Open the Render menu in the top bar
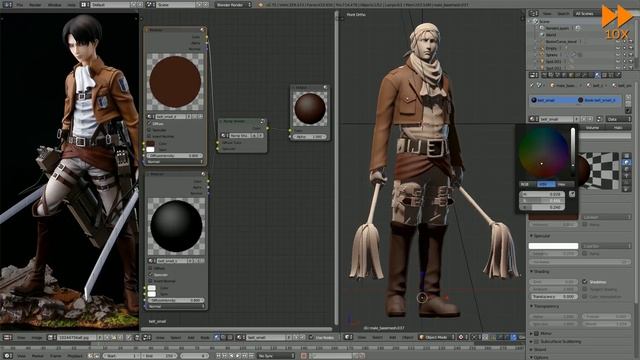The height and width of the screenshot is (360, 640). tap(36, 5)
